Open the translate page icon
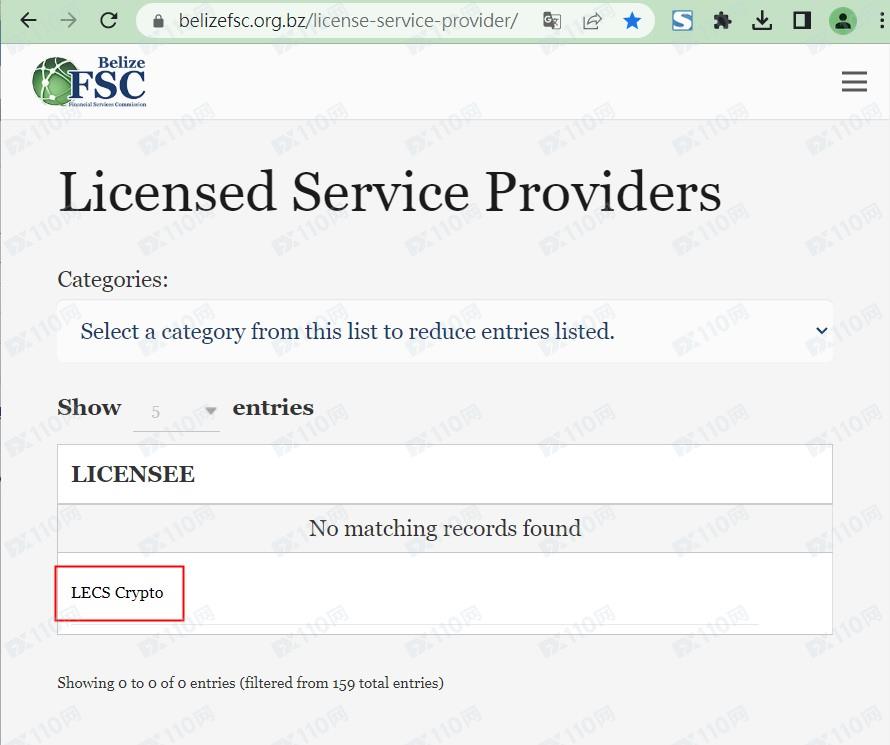 pyautogui.click(x=552, y=21)
